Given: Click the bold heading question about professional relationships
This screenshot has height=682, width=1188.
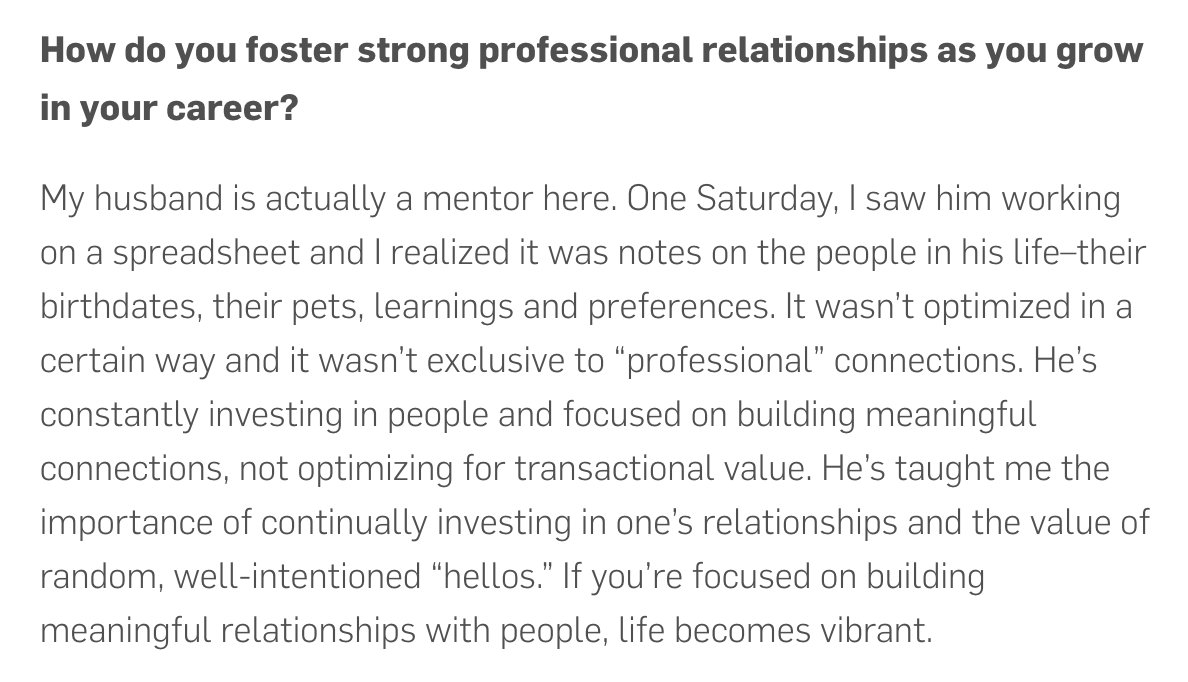Looking at the screenshot, I should pyautogui.click(x=592, y=79).
